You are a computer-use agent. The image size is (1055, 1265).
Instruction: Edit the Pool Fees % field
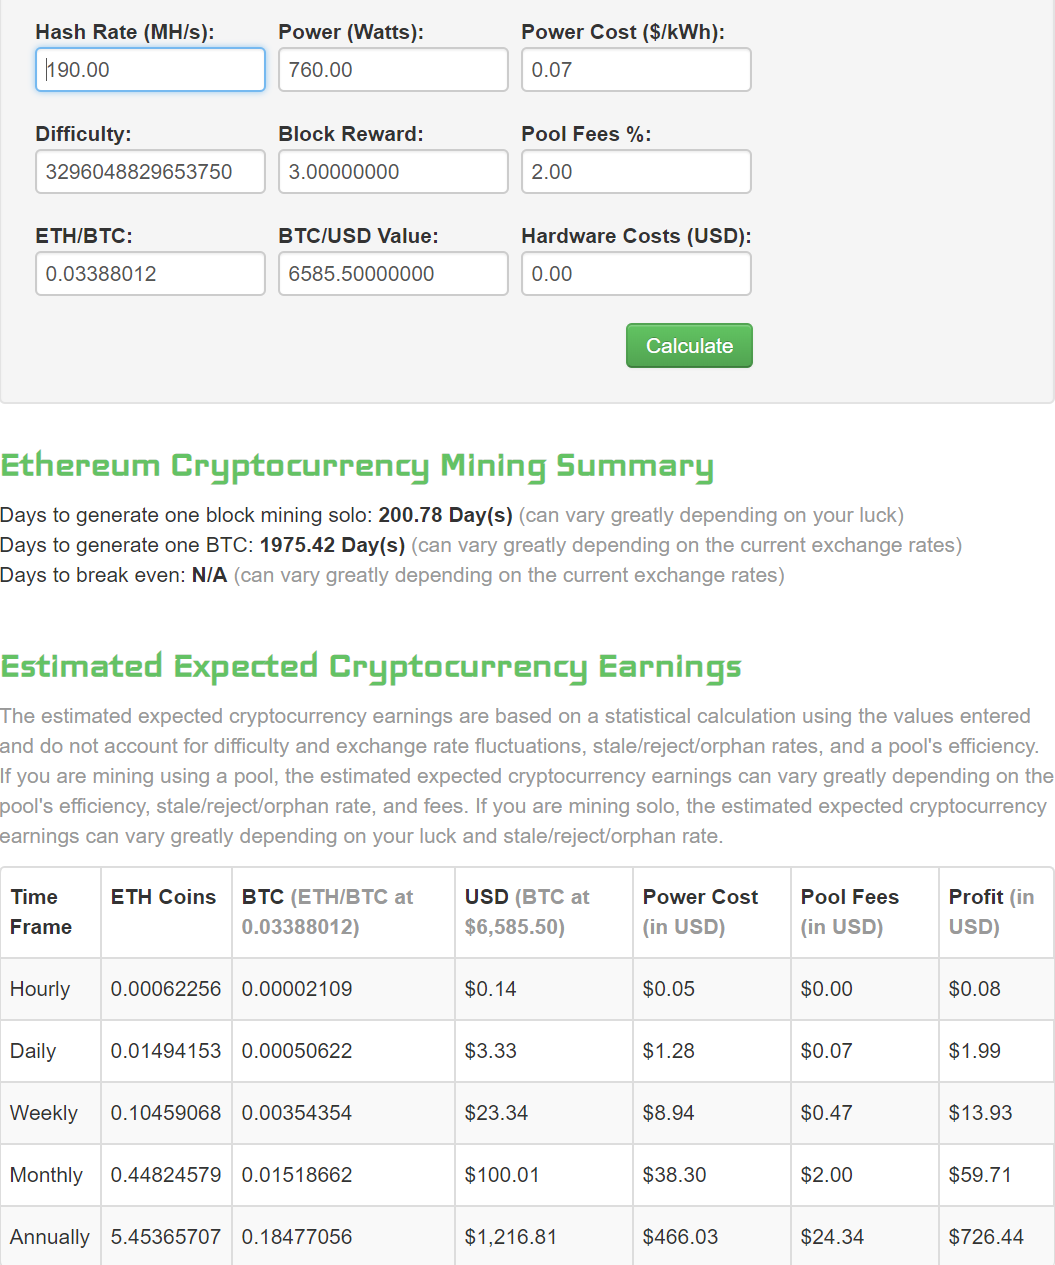pyautogui.click(x=636, y=172)
